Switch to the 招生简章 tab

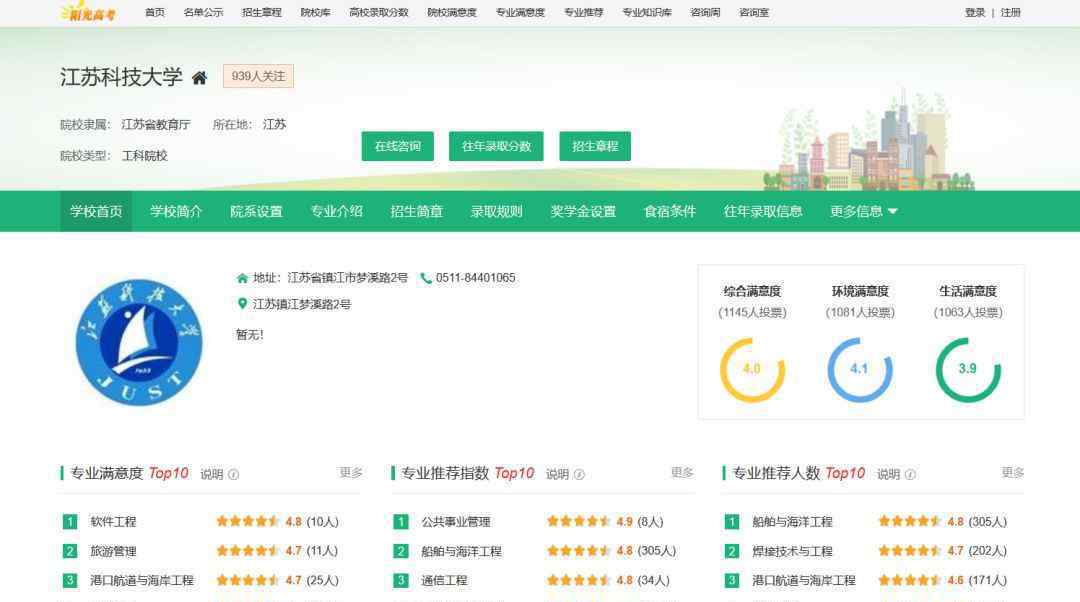[x=417, y=211]
